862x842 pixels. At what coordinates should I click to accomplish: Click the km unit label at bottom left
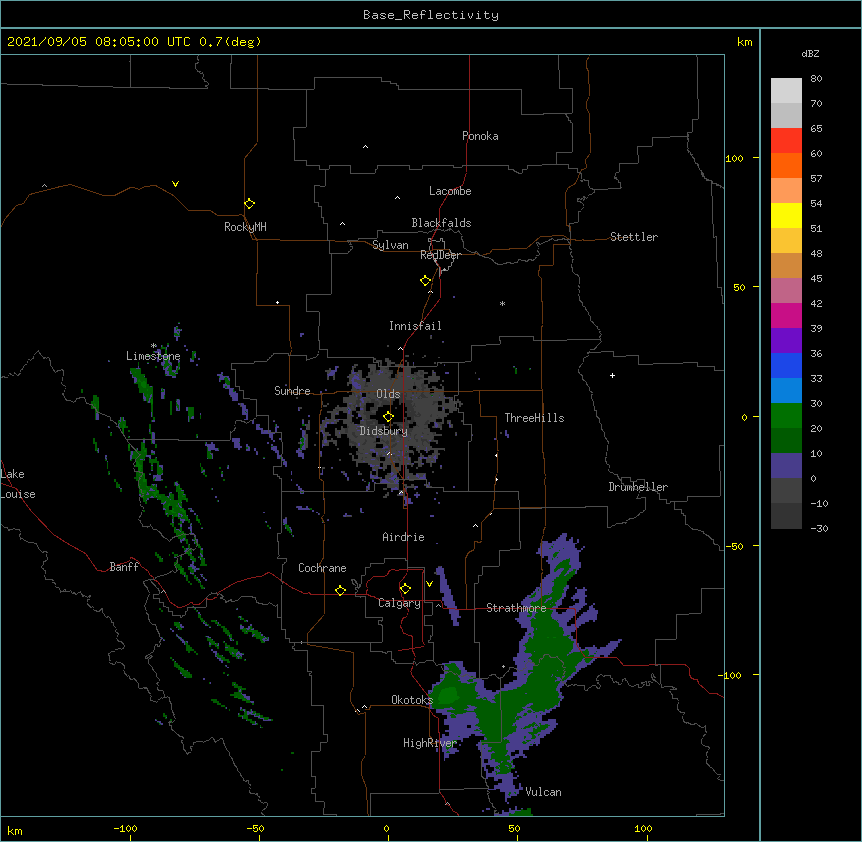15,831
